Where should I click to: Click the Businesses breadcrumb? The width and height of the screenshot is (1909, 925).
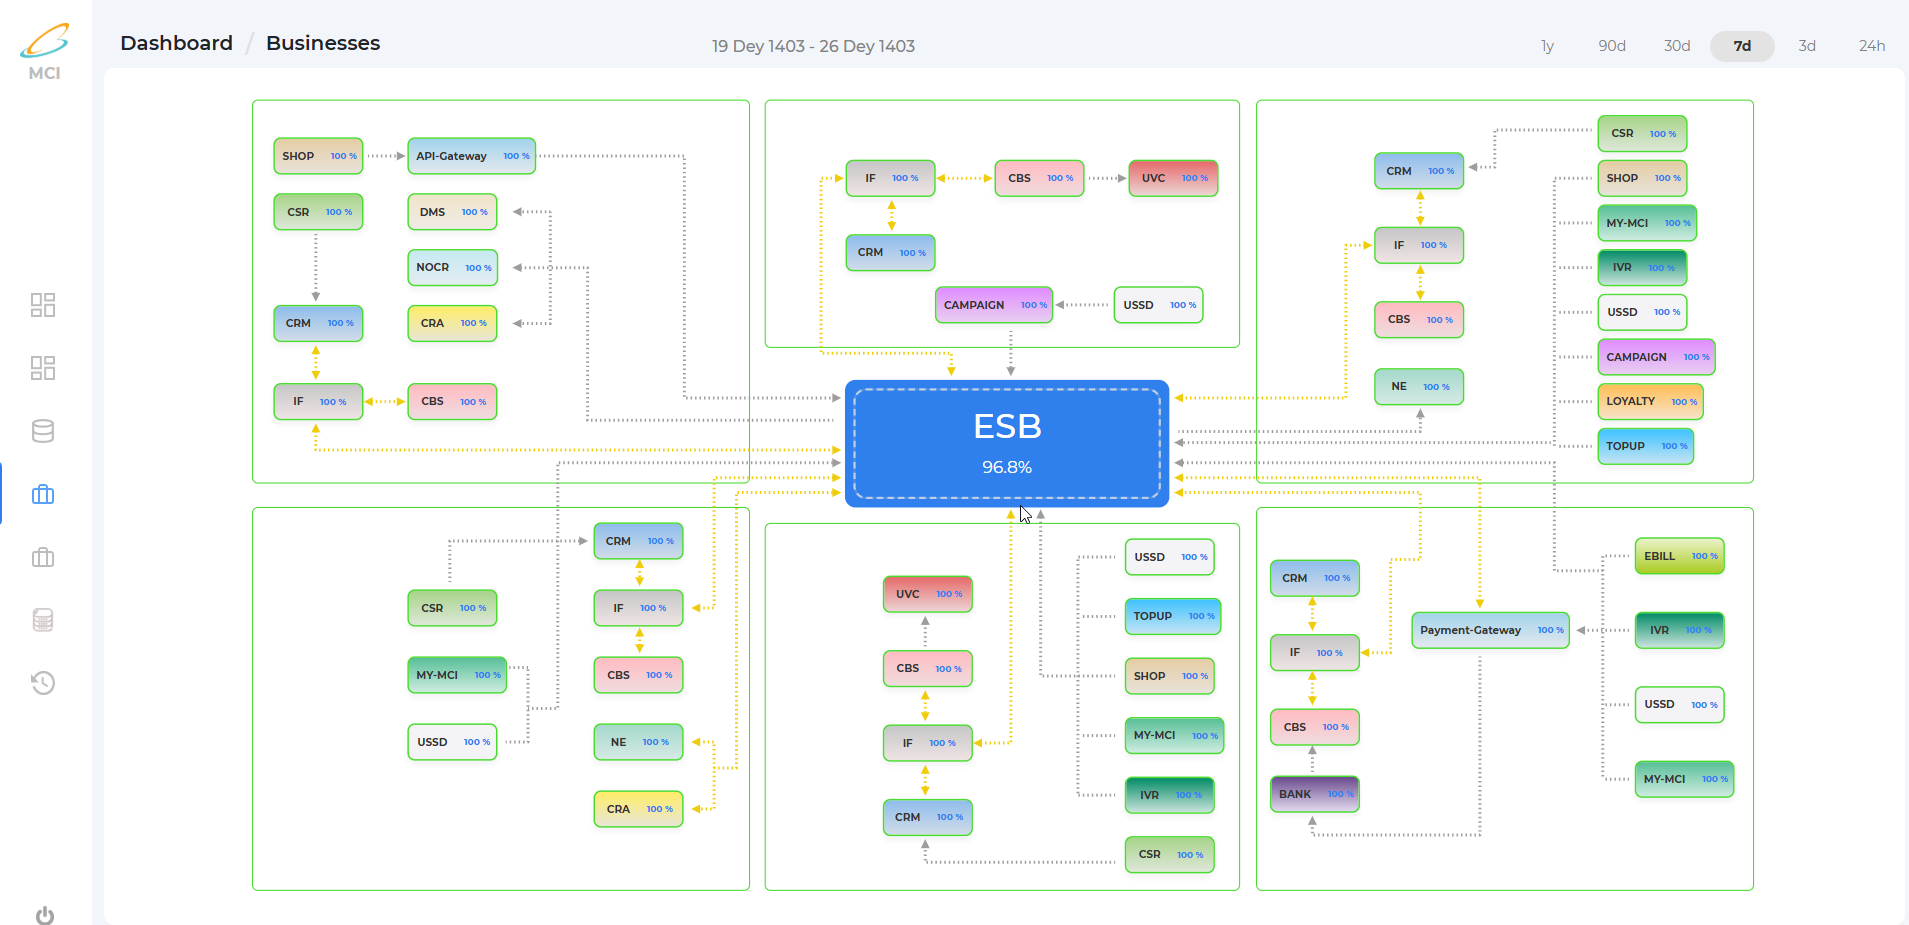[322, 43]
